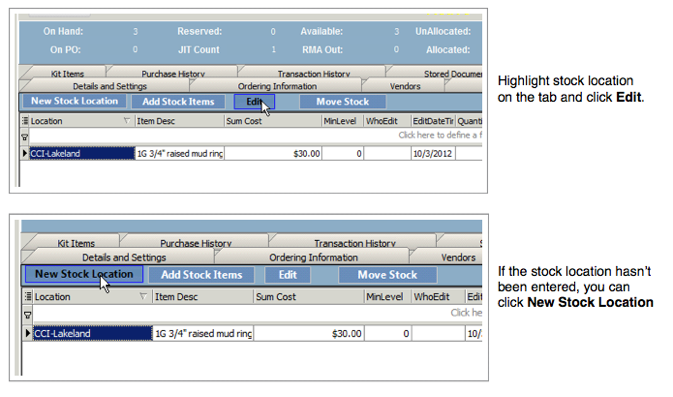This screenshot has height=397, width=673.
Task: Sort by the Item Desc column header in the upper grid
Action: pyautogui.click(x=179, y=121)
